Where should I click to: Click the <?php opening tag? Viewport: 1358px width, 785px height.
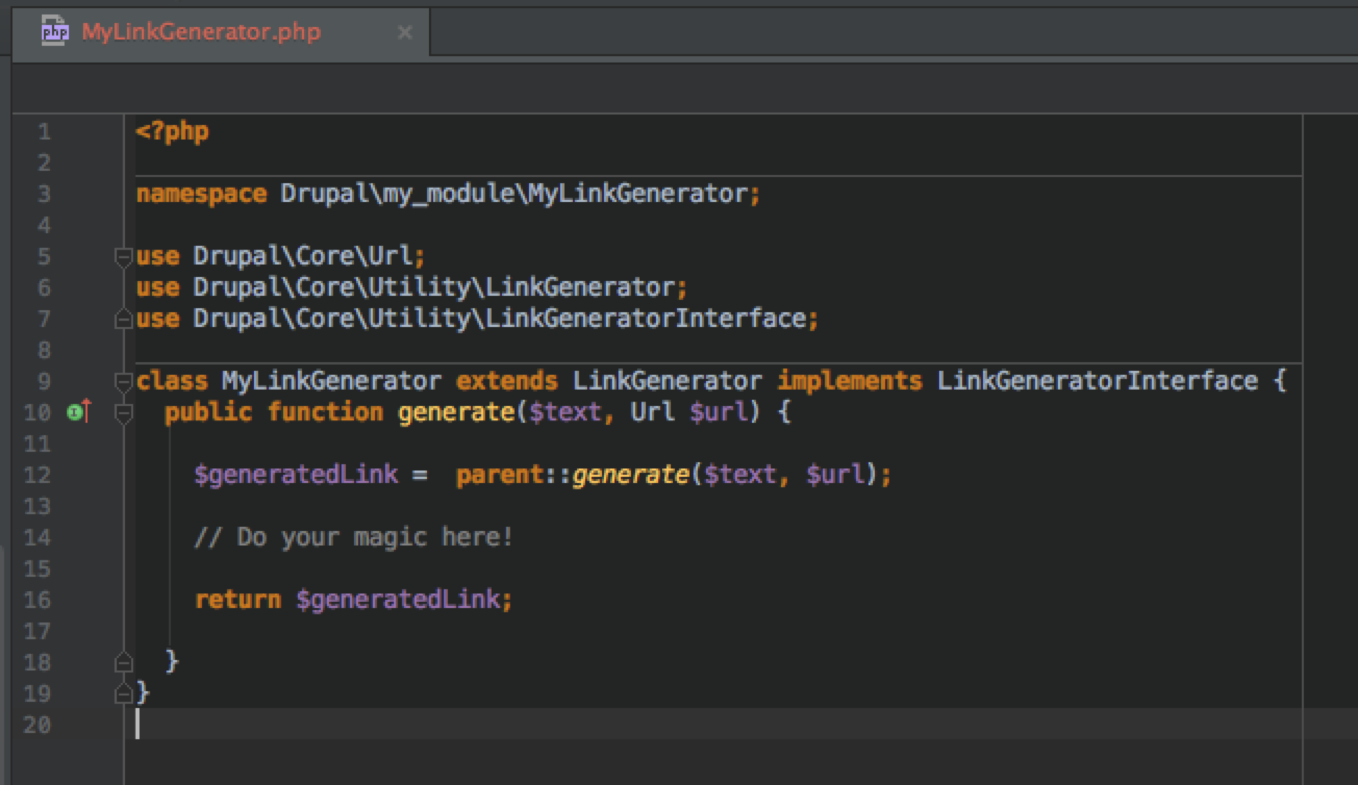click(x=173, y=132)
